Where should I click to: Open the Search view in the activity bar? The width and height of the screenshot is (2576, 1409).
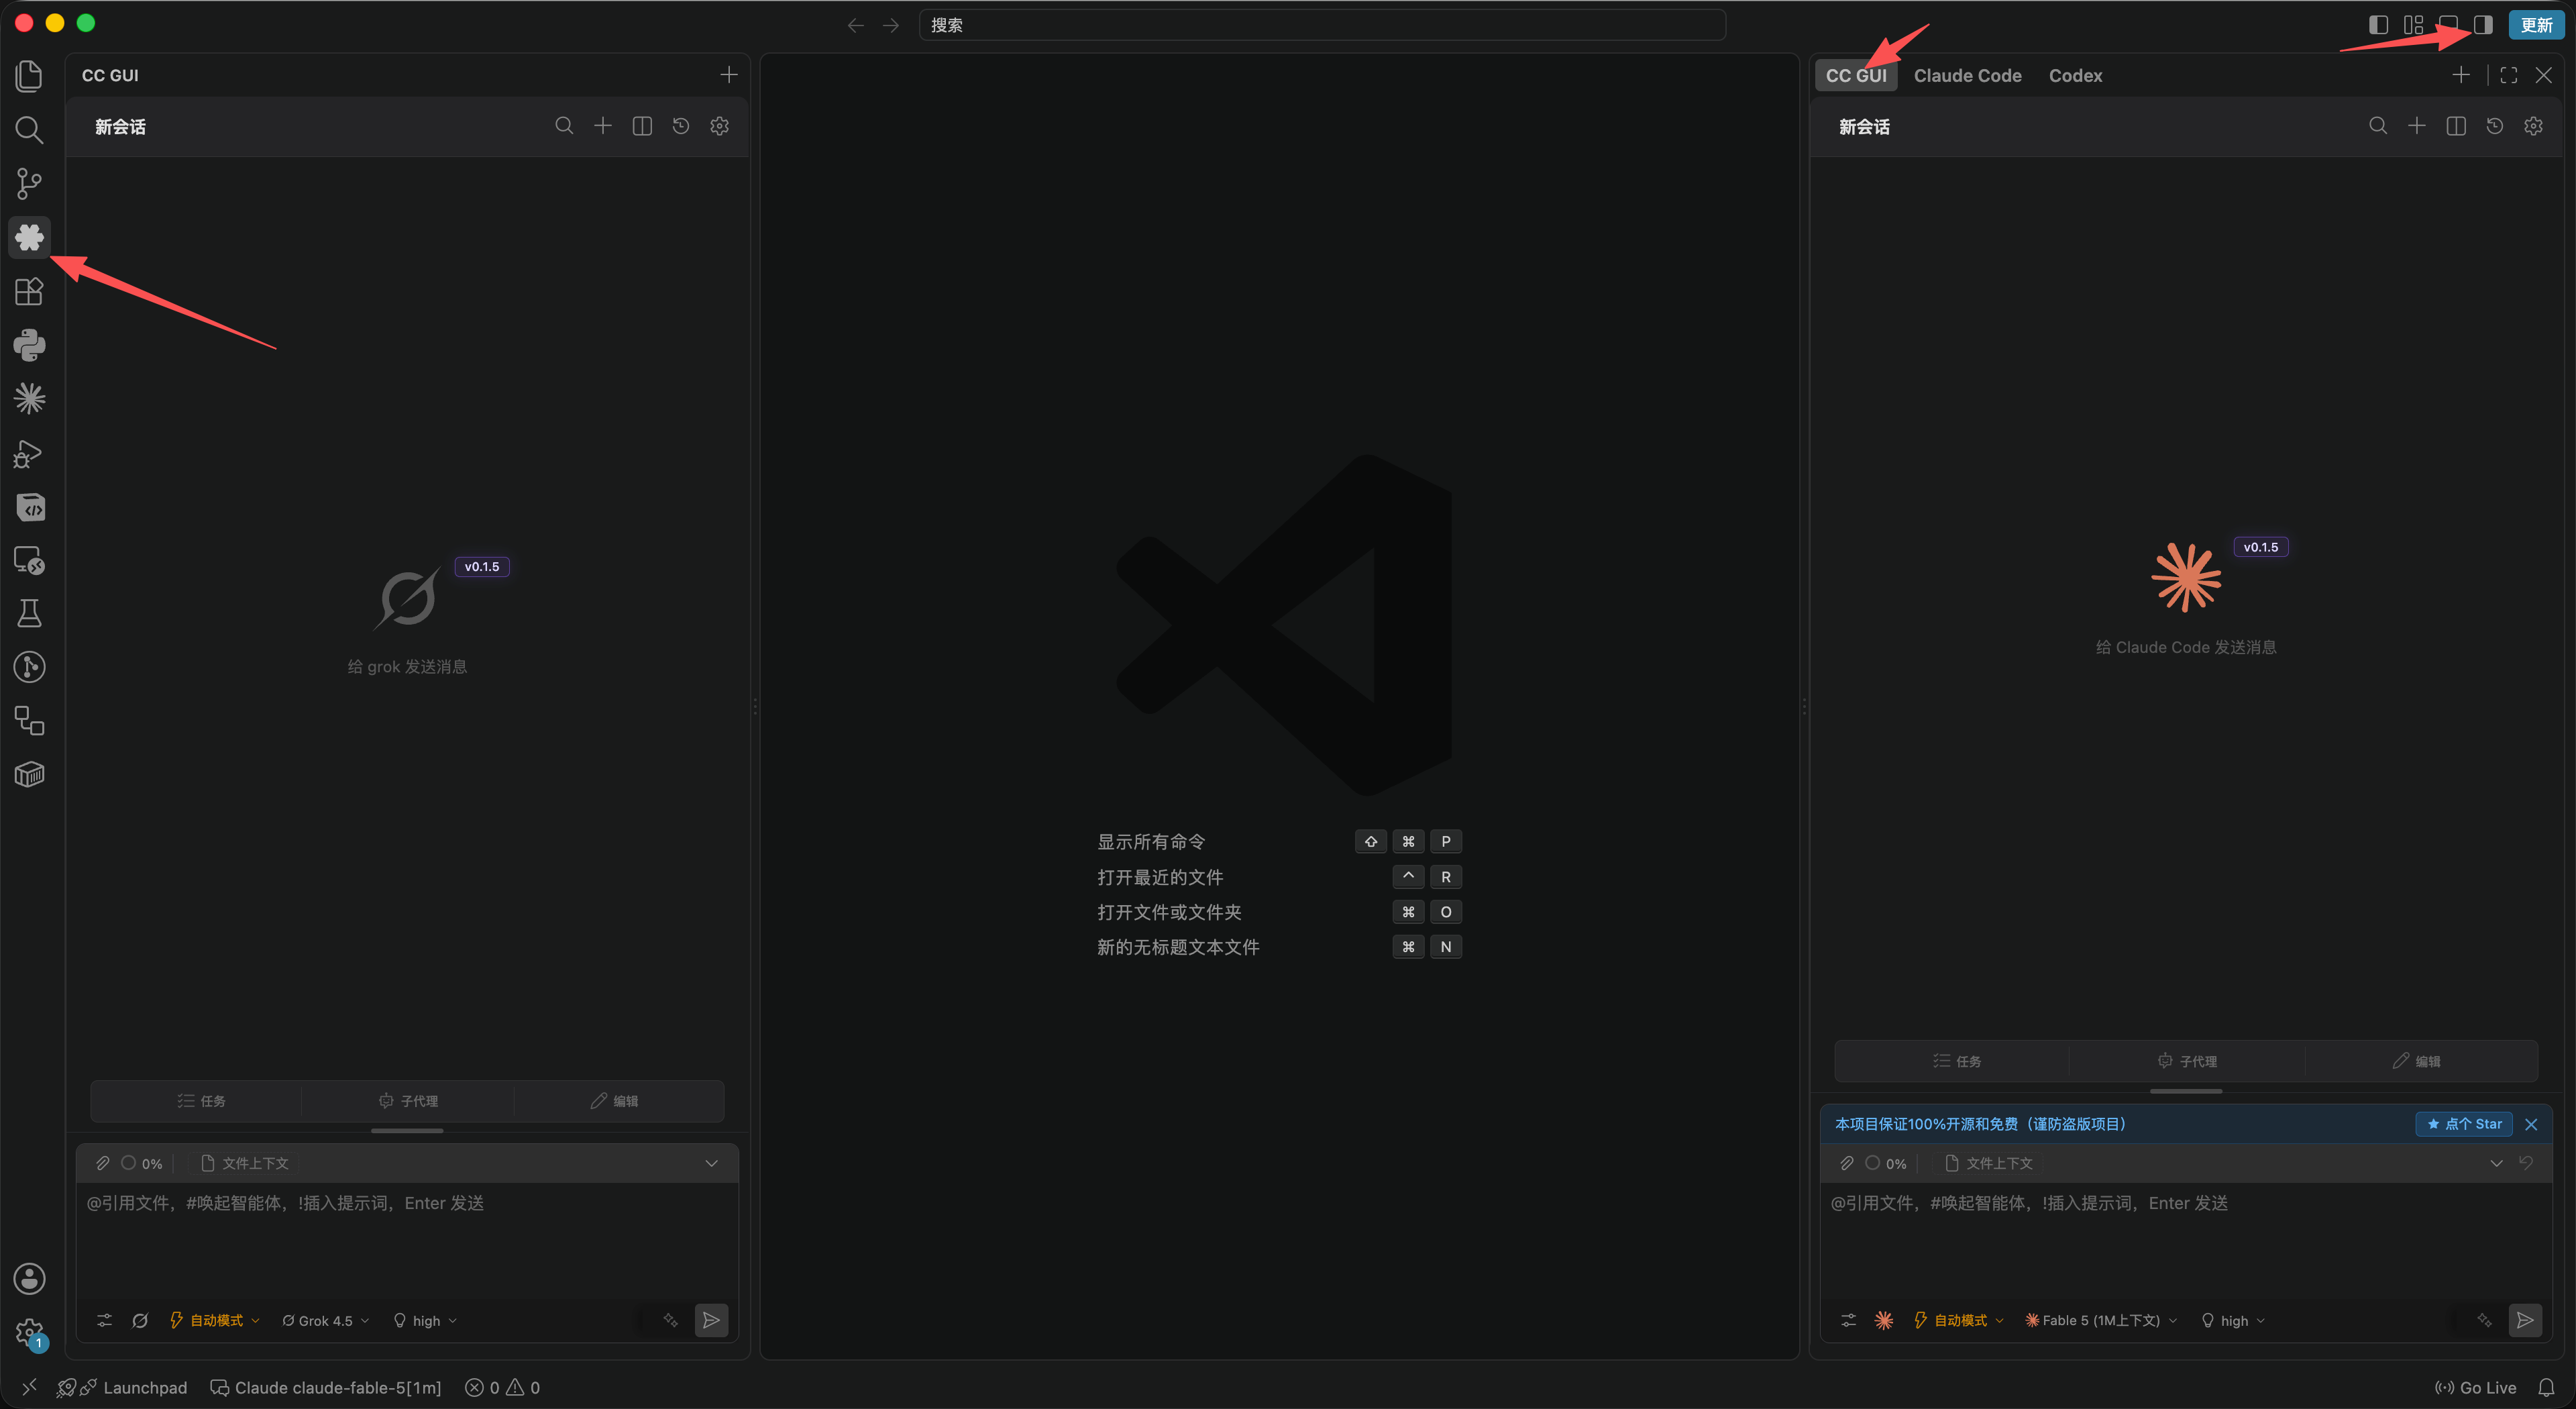(x=29, y=130)
